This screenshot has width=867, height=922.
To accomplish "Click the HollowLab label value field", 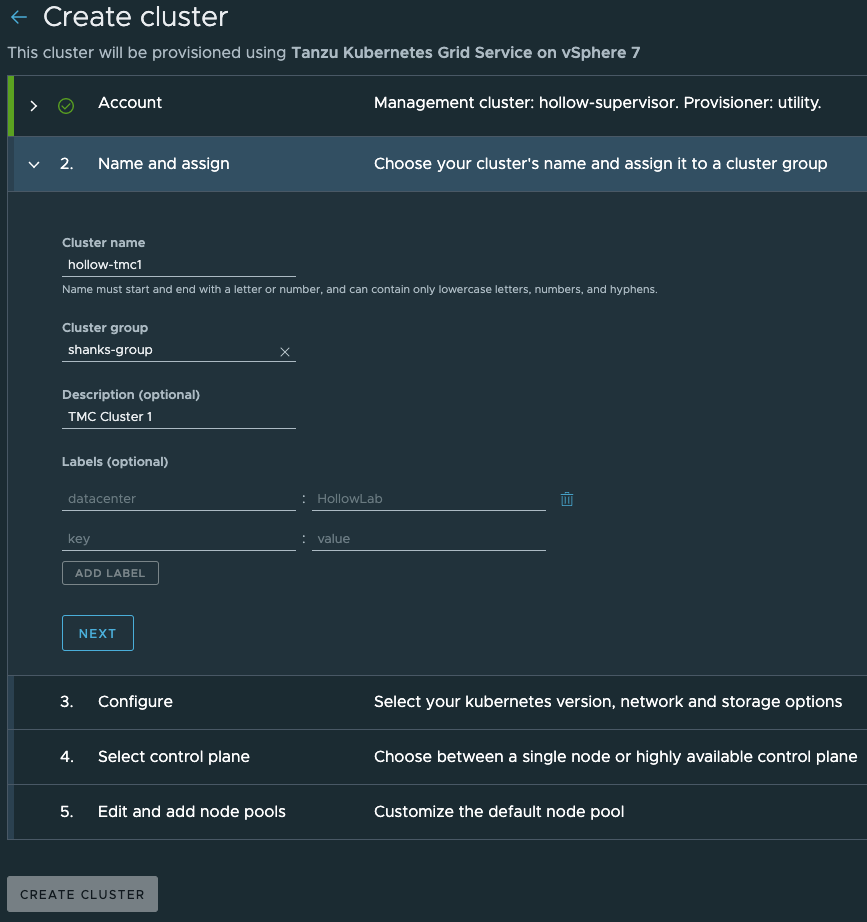I will 428,498.
